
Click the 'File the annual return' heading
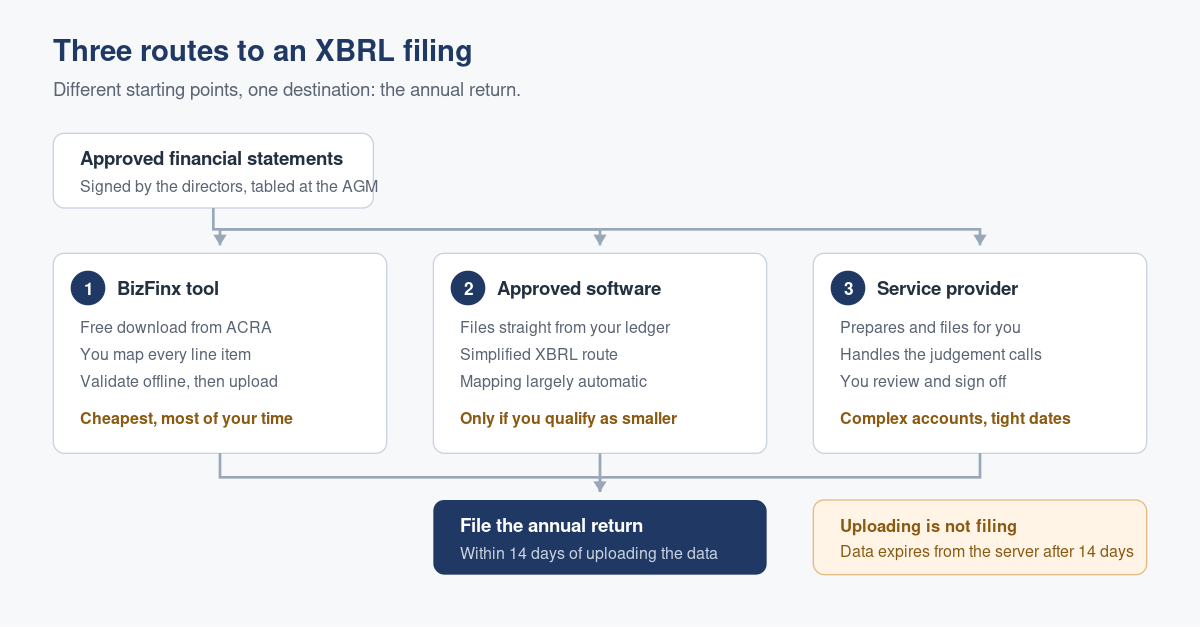click(551, 526)
